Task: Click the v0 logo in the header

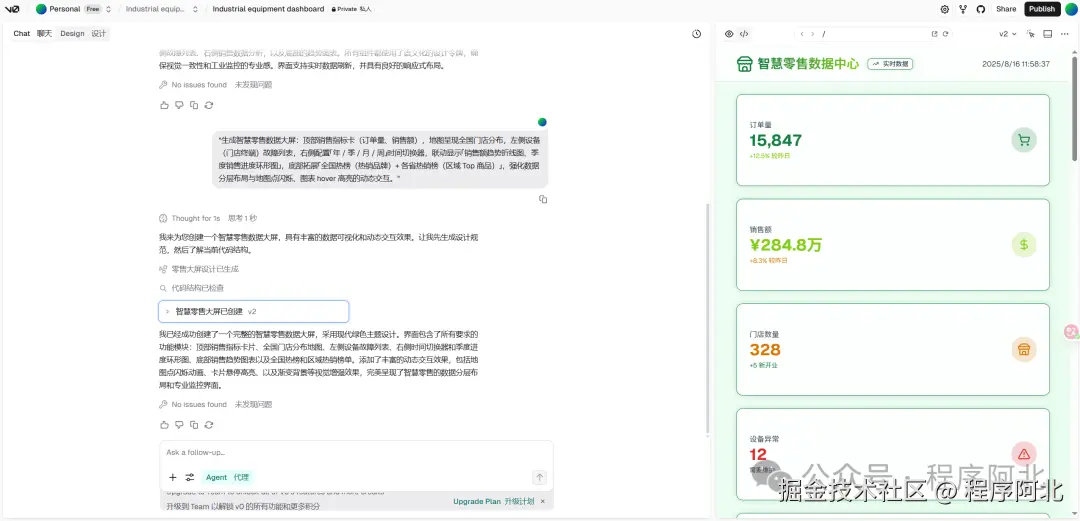Action: pos(12,9)
